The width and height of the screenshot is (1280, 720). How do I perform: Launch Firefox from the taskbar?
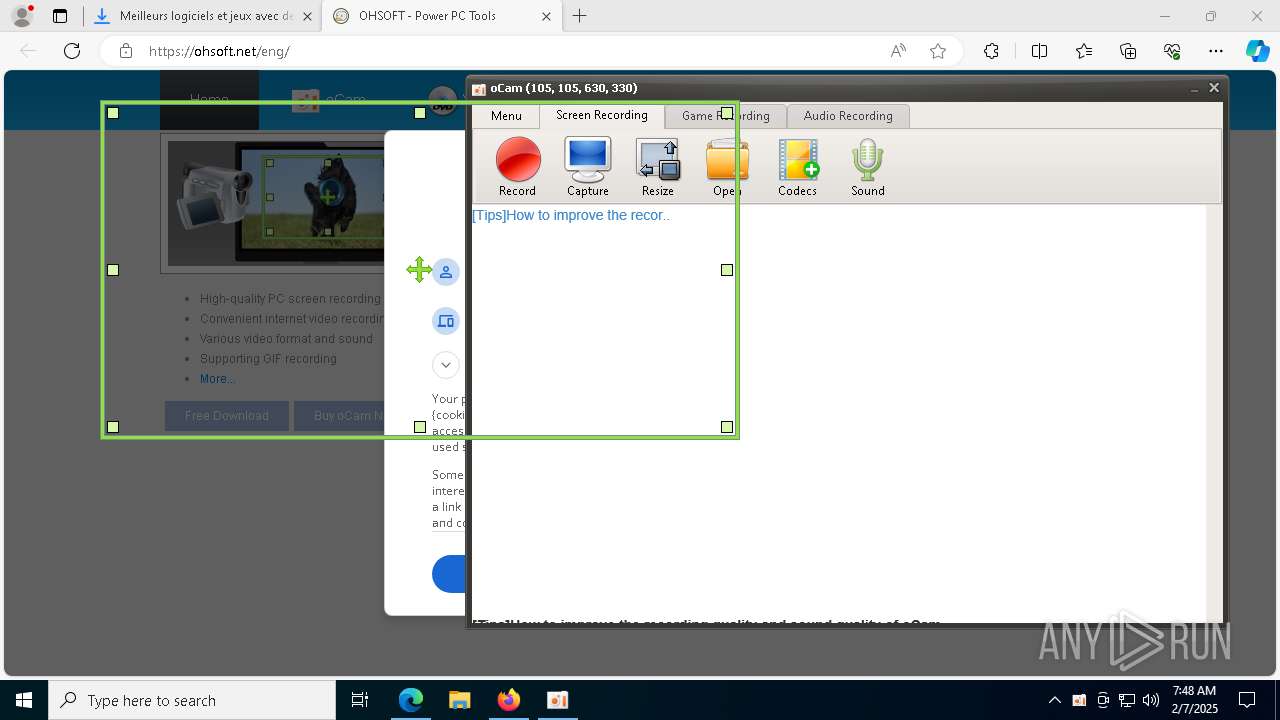pos(509,700)
